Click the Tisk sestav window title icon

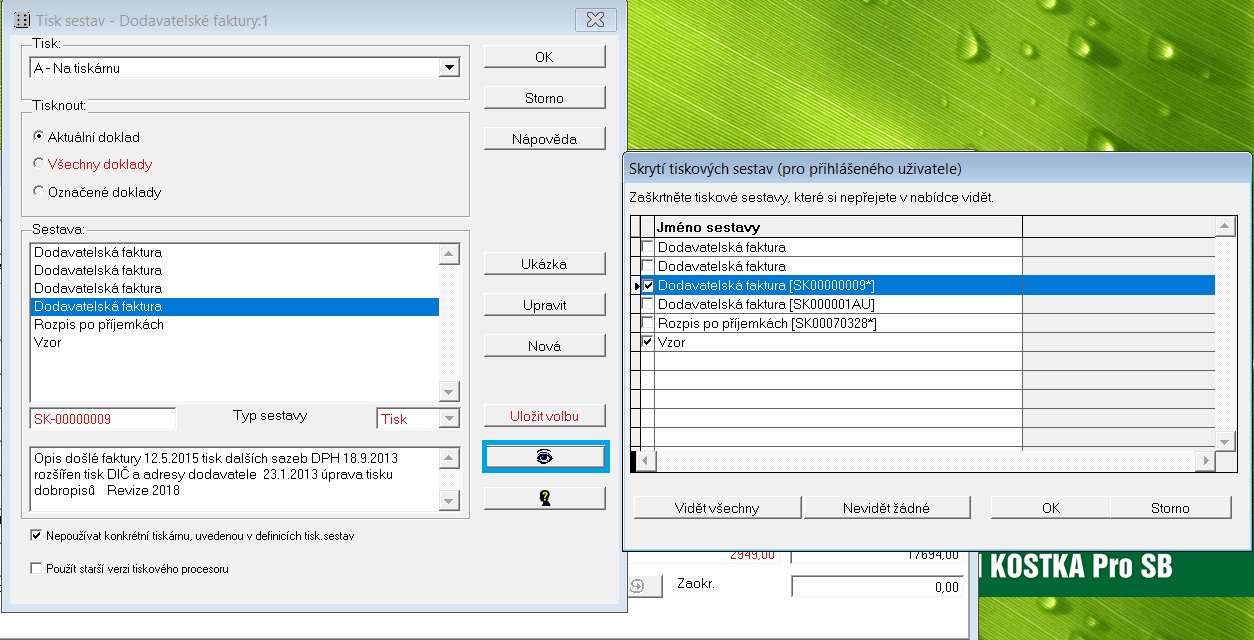(20, 20)
